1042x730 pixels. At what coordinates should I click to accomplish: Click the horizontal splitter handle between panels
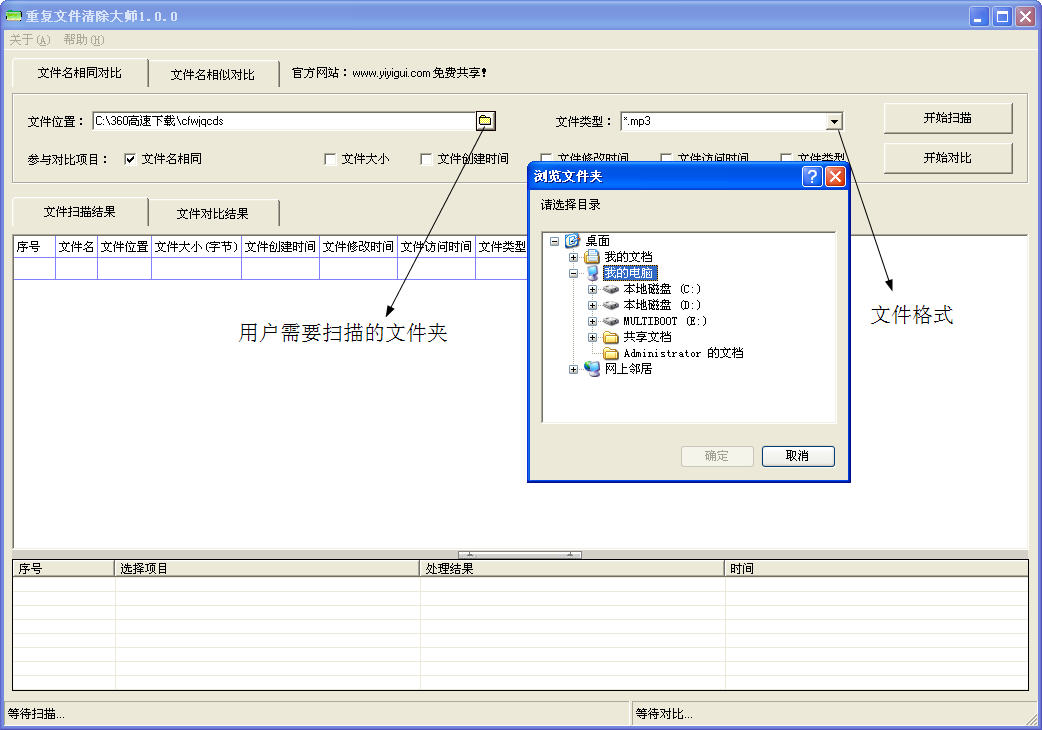pos(520,554)
